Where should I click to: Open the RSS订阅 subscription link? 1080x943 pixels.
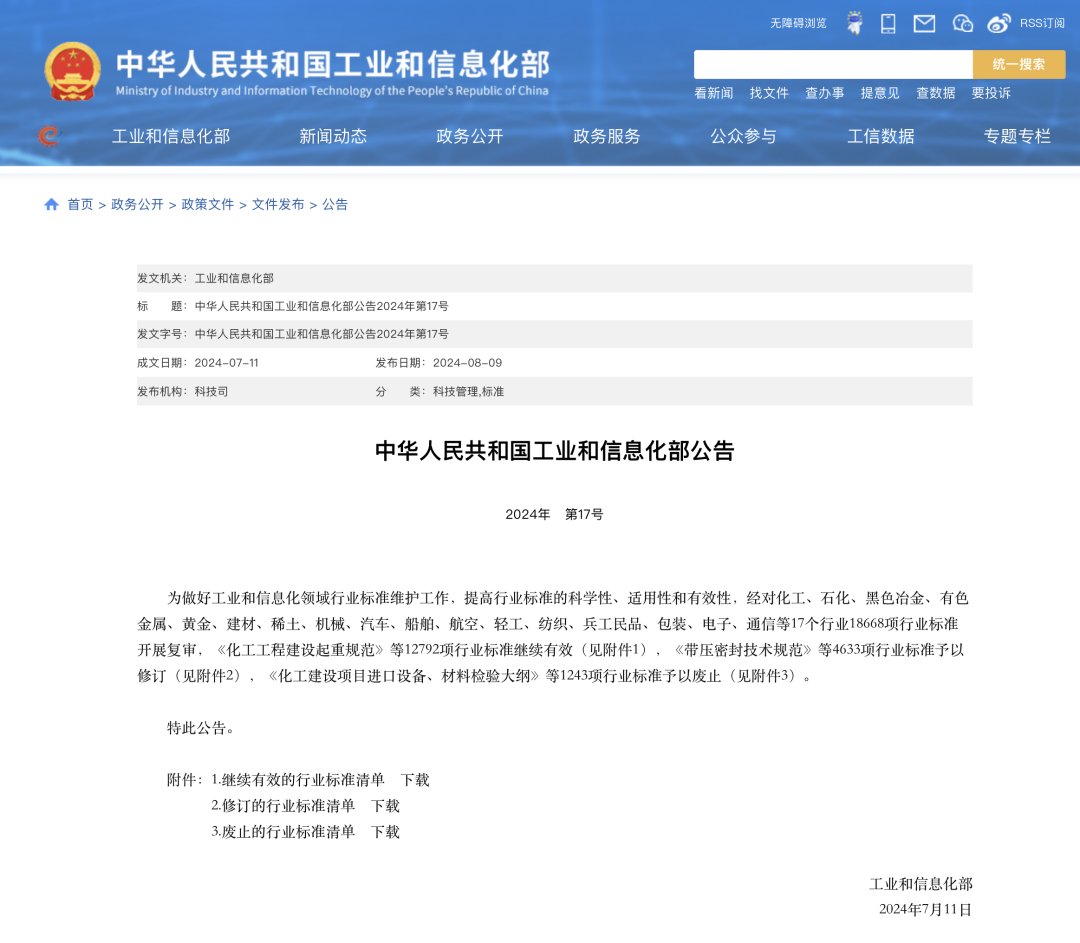click(1040, 23)
